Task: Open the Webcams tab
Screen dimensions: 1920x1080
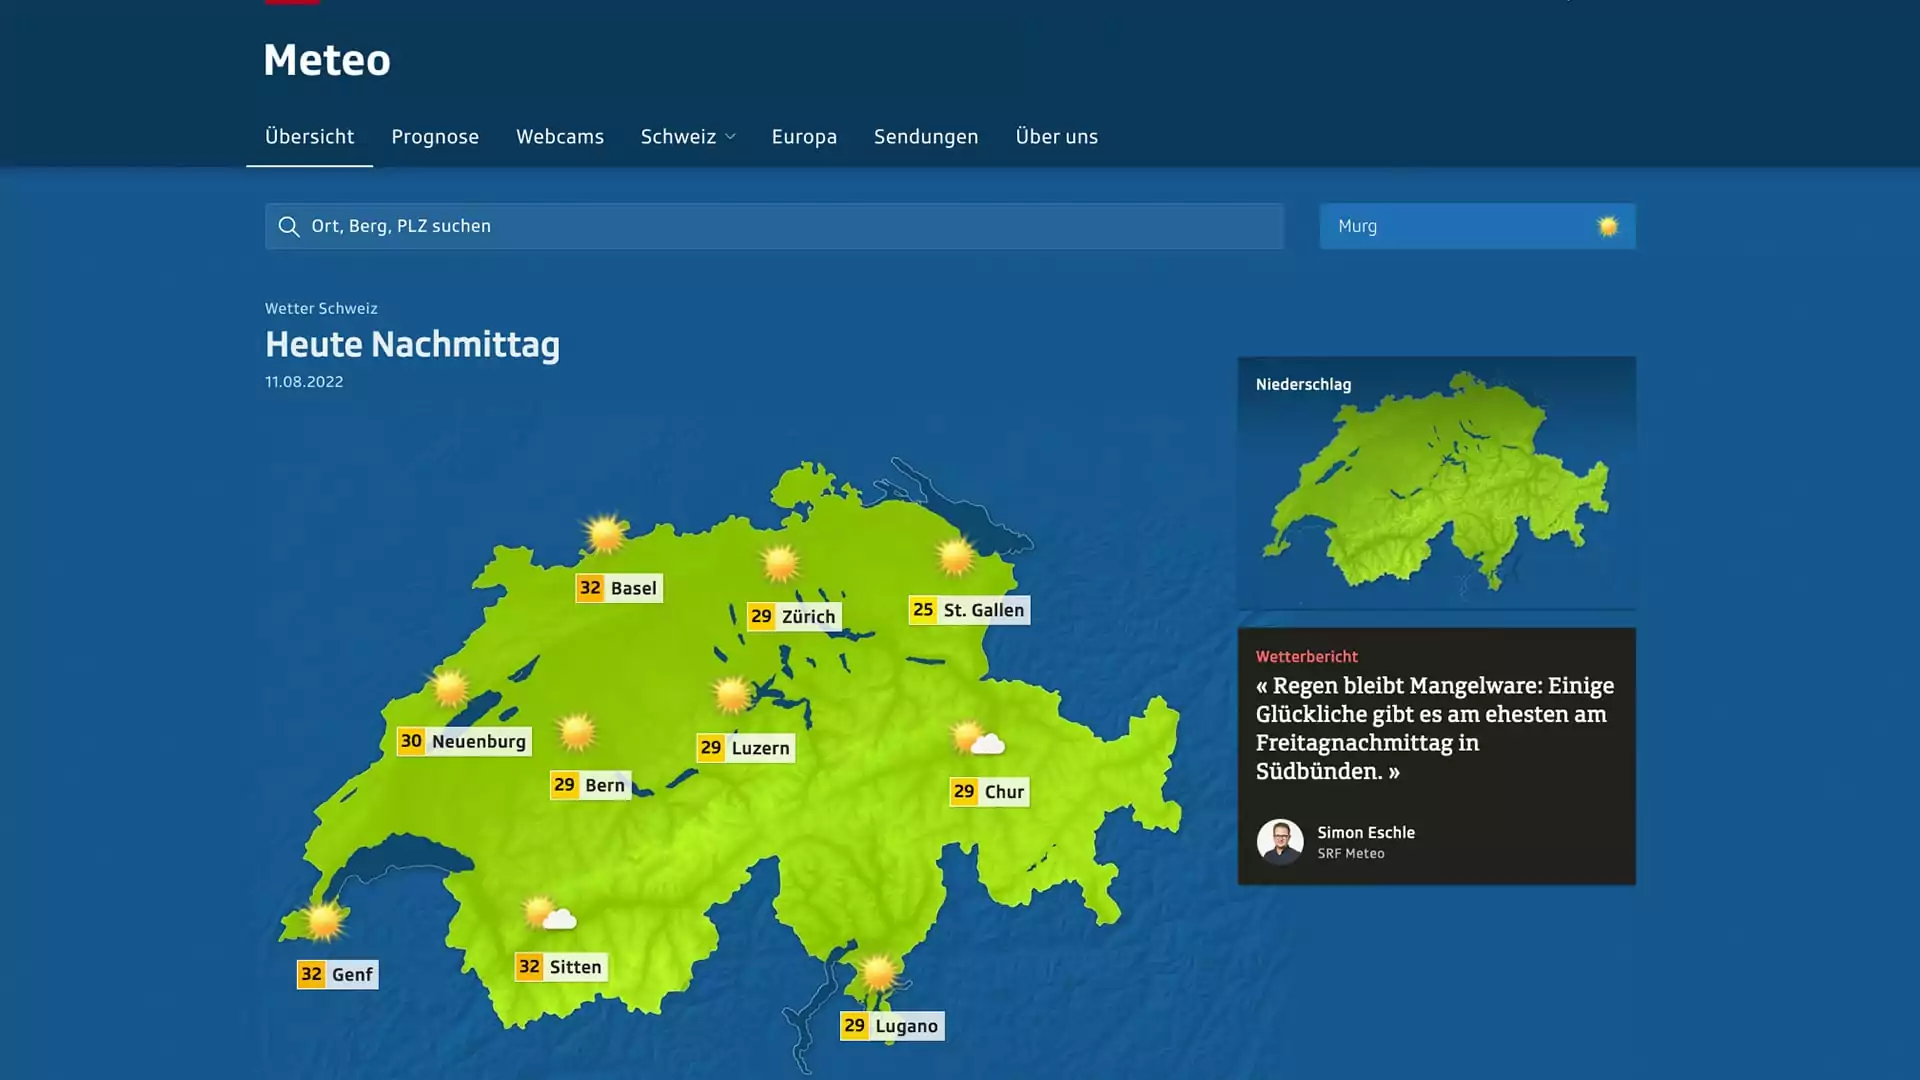Action: click(560, 137)
